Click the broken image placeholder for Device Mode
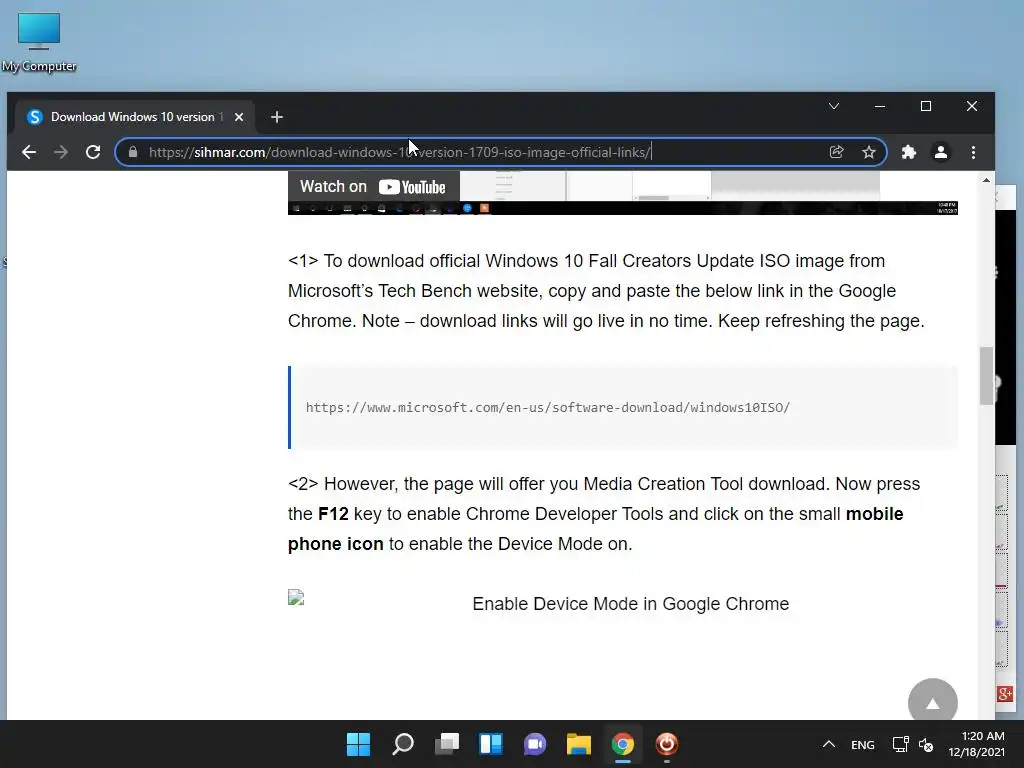1024x768 pixels. coord(296,598)
